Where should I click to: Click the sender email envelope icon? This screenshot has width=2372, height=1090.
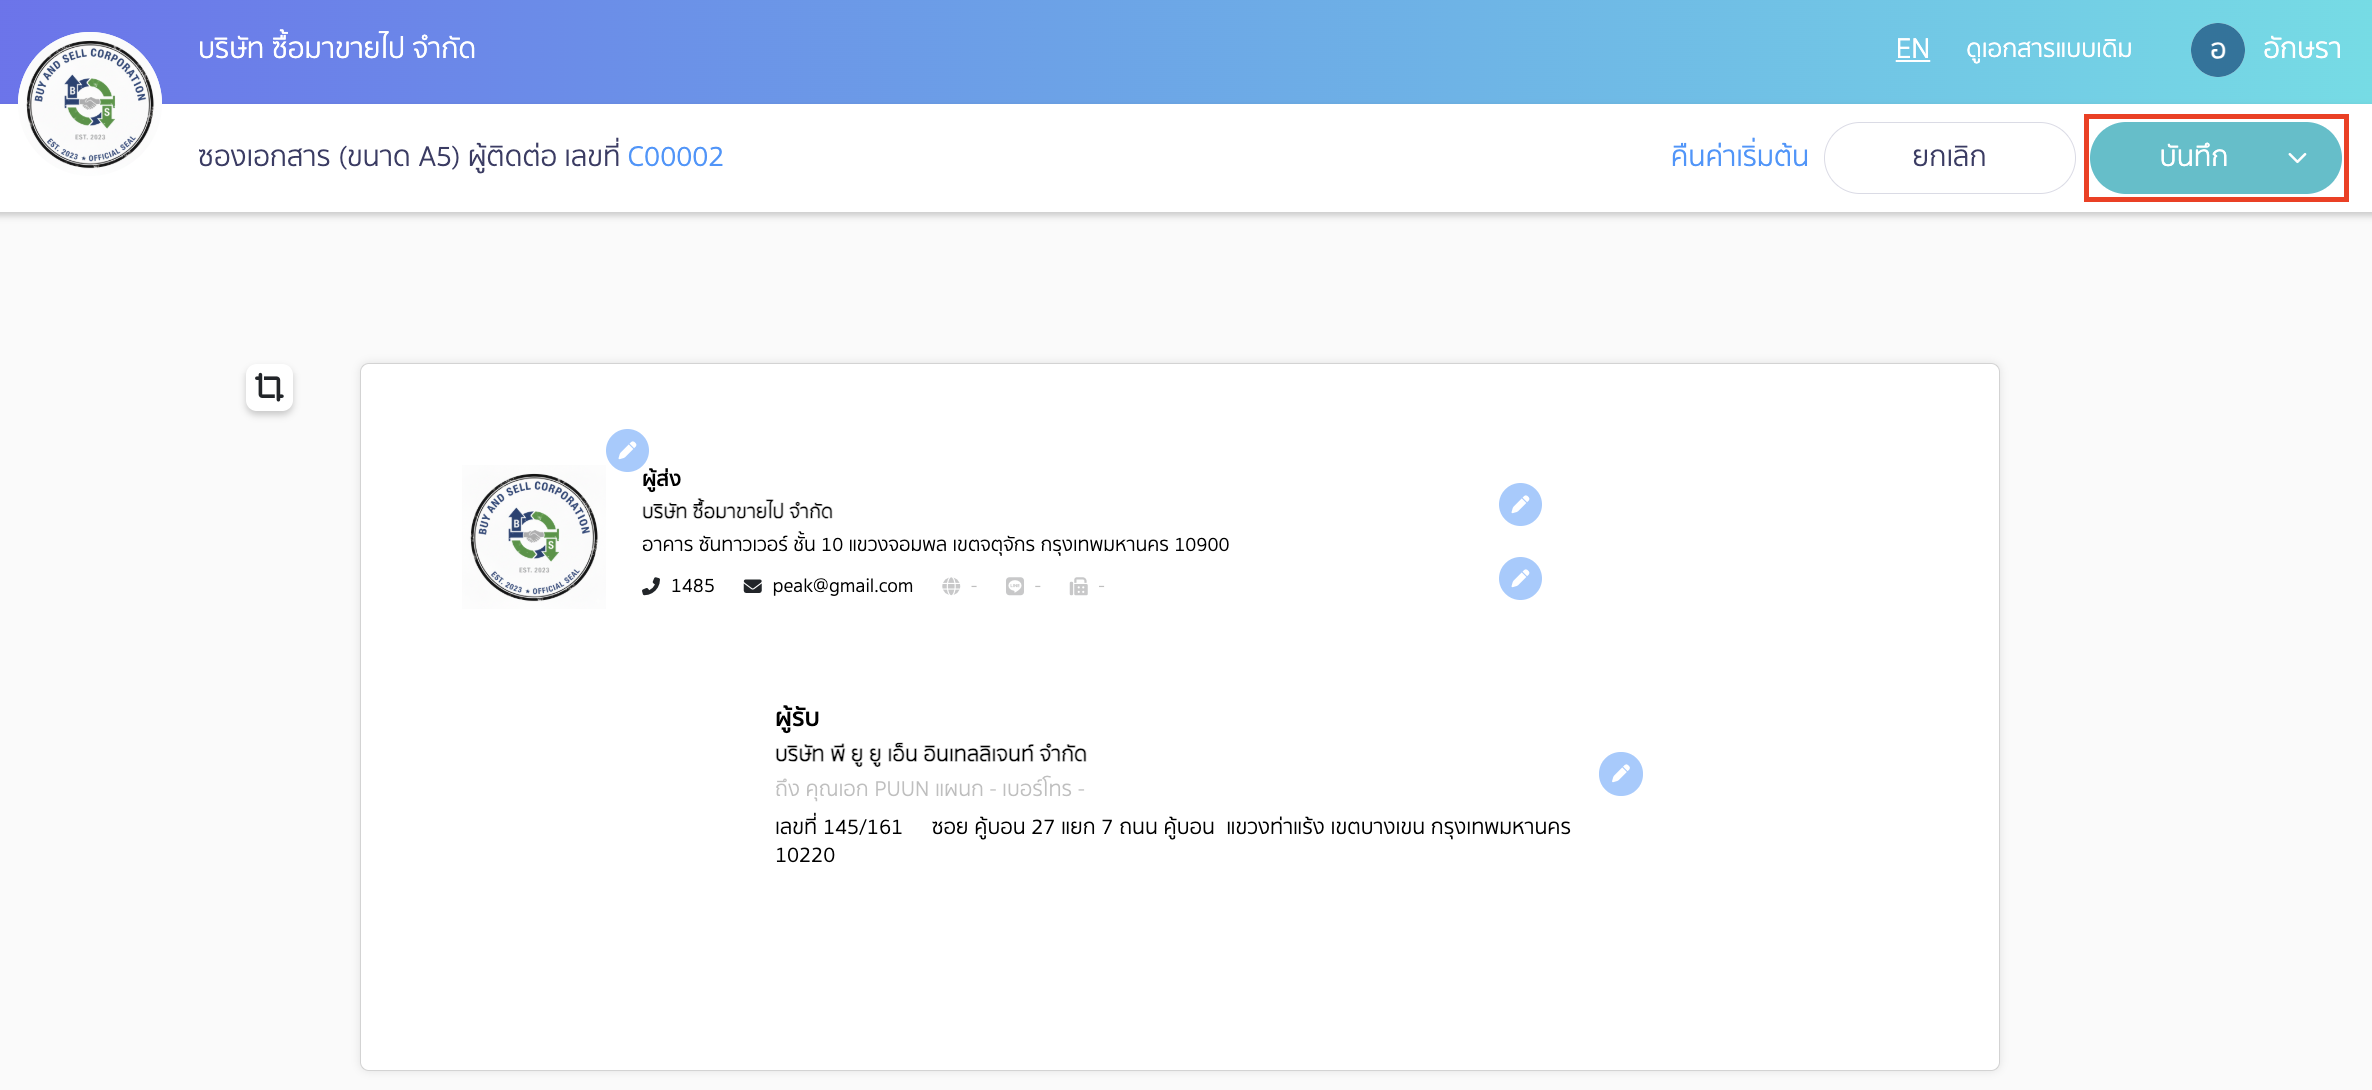point(753,586)
